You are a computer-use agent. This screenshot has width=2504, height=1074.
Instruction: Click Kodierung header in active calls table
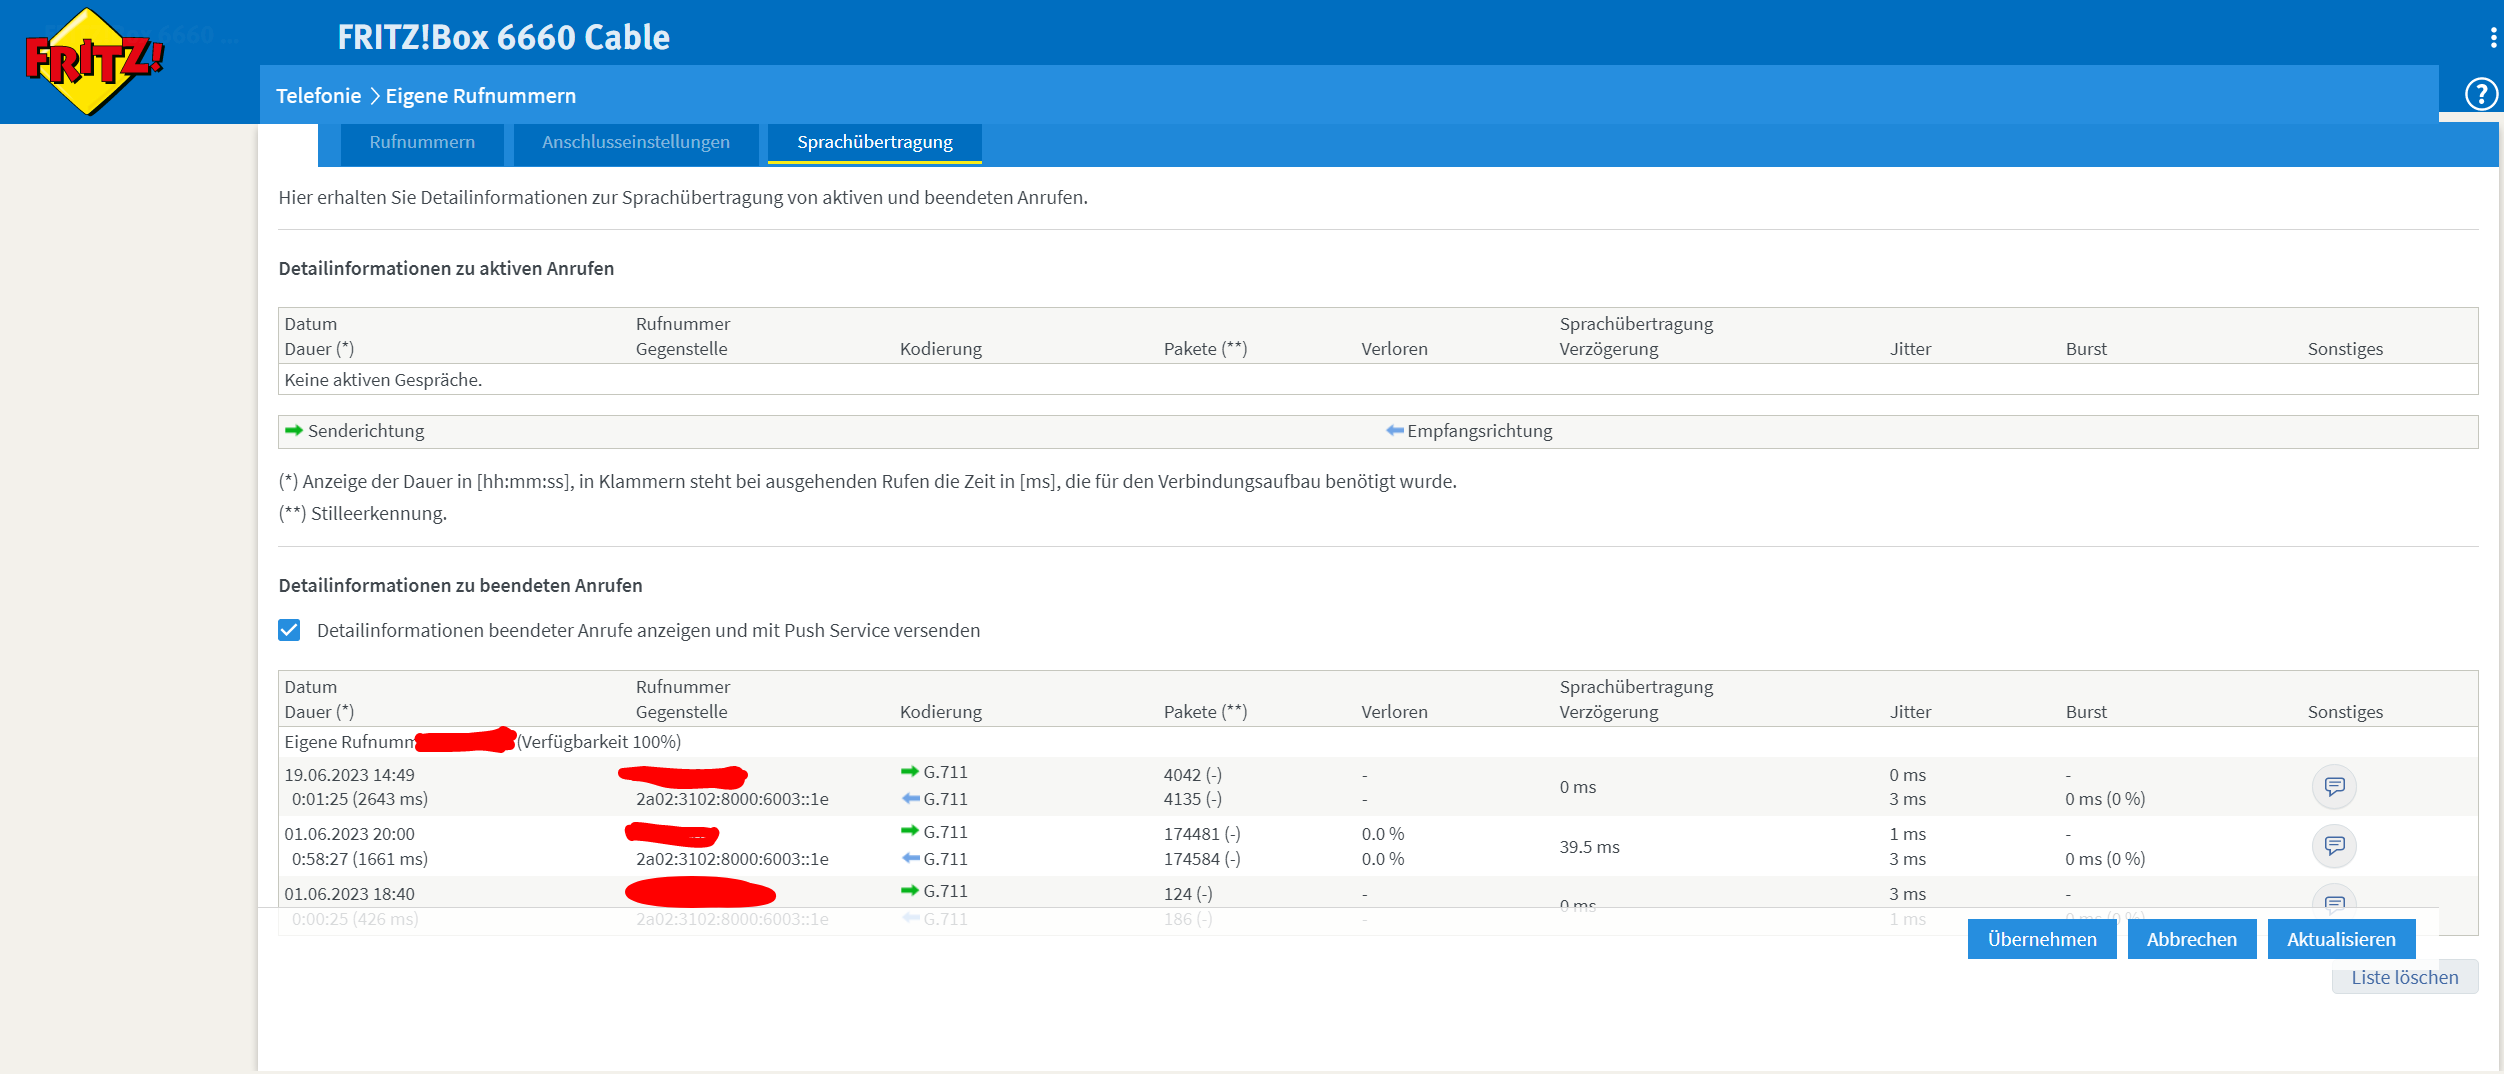(941, 349)
